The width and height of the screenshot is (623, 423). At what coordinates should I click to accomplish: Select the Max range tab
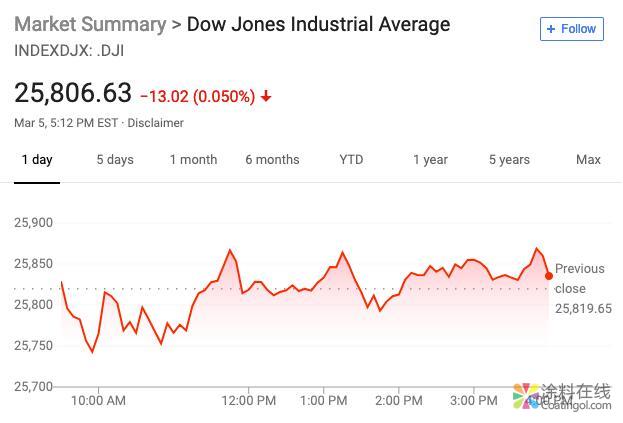tap(588, 160)
